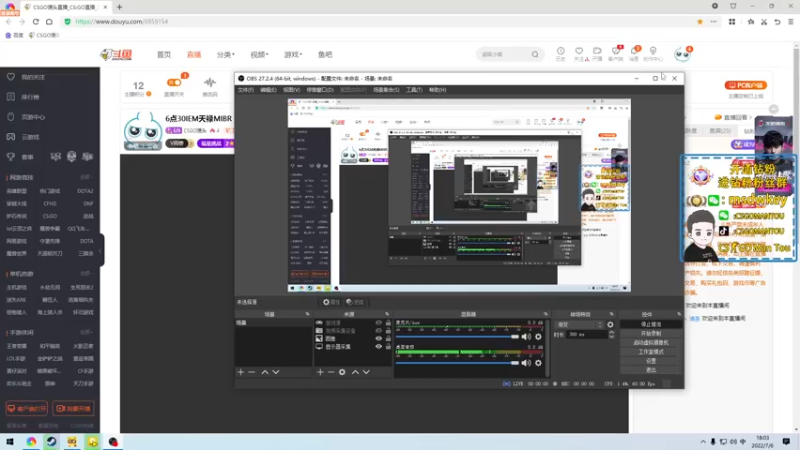This screenshot has width=800, height=450.
Task: Open OBS Tools menu
Action: pos(414,90)
